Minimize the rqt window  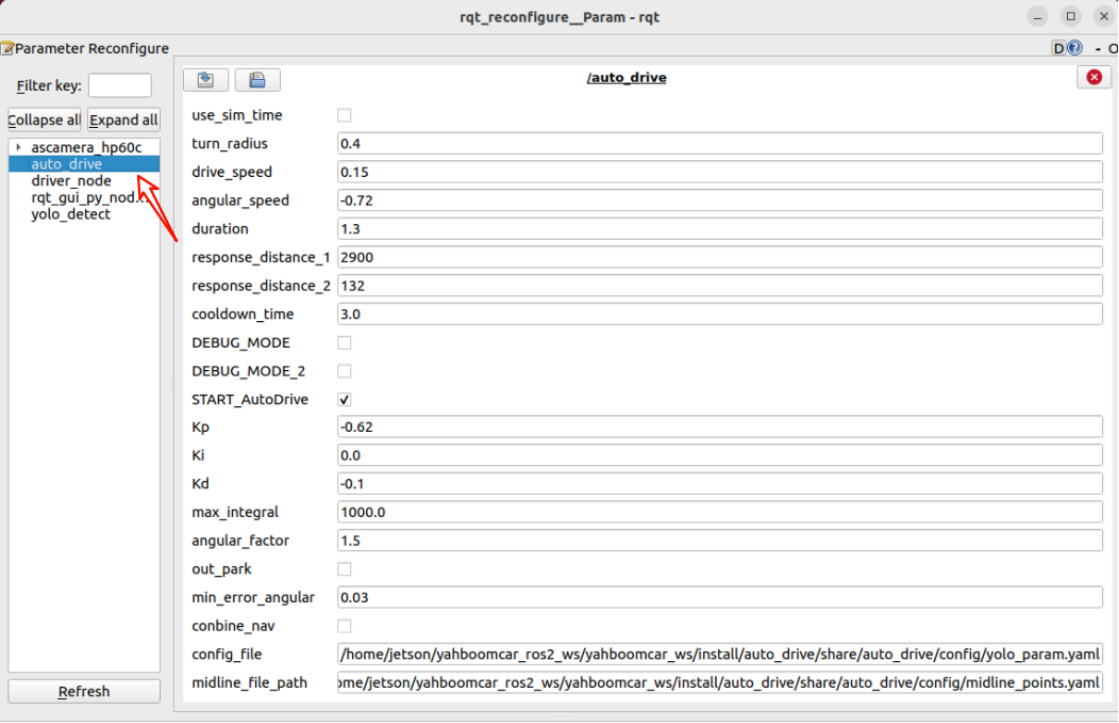point(1042,16)
